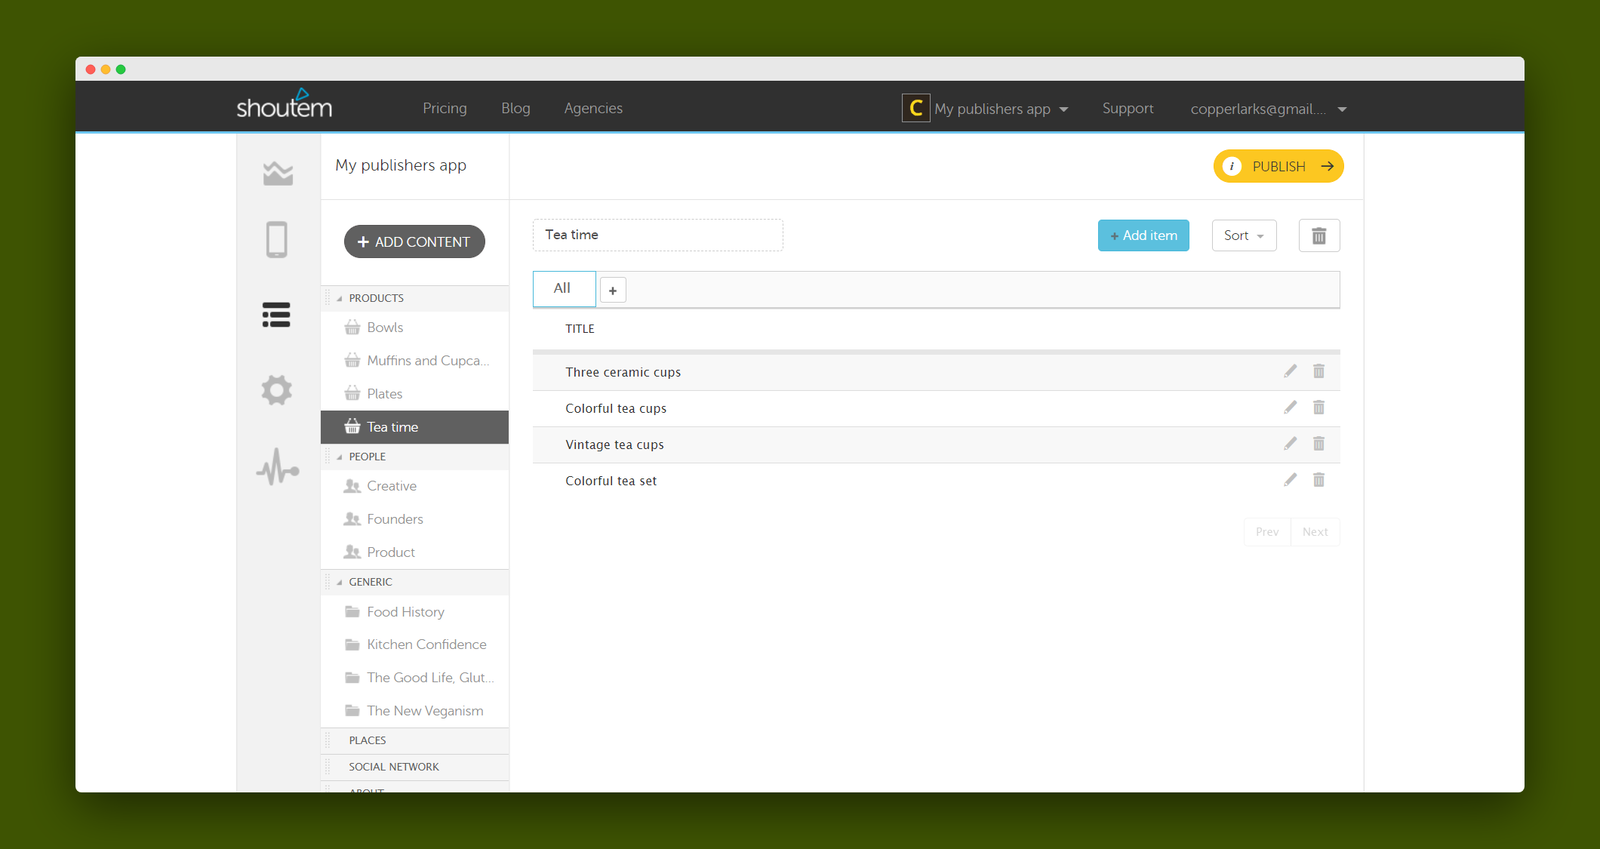Delete the Vintage tea cups item
Viewport: 1600px width, 849px height.
coord(1319,443)
